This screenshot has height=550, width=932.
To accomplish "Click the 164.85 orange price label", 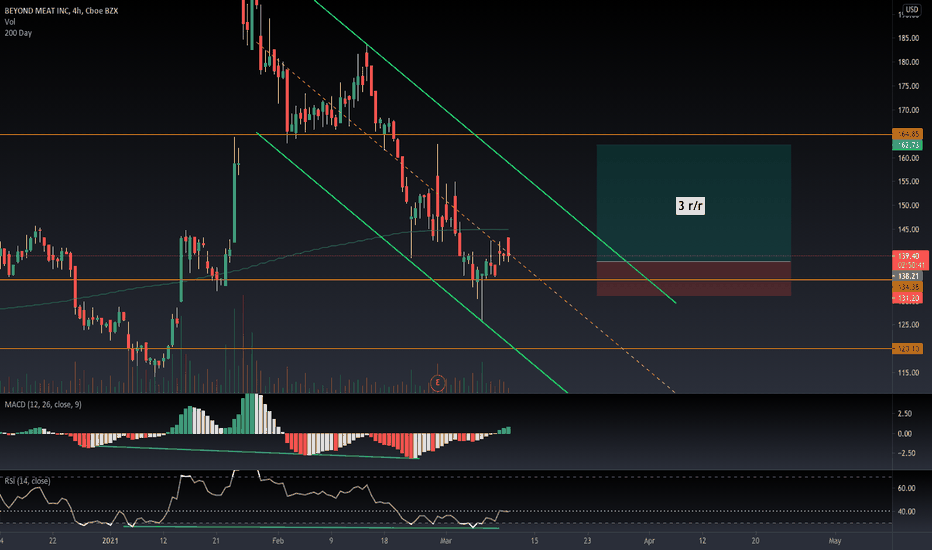I will pyautogui.click(x=908, y=134).
